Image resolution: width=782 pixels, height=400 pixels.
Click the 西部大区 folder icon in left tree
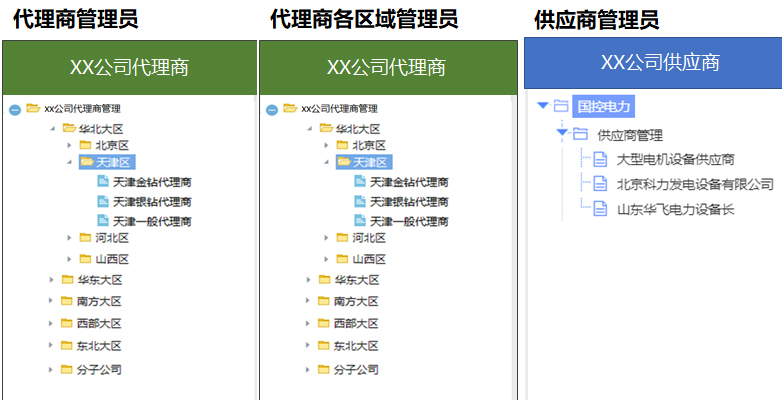(67, 323)
